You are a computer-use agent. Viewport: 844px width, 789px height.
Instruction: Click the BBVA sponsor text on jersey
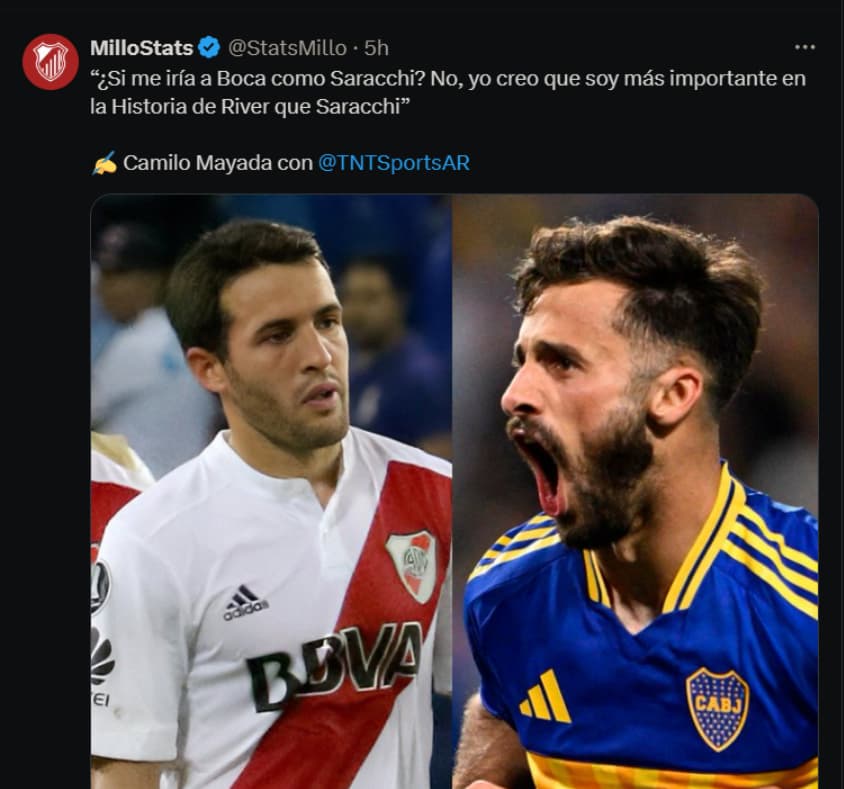coord(334,666)
